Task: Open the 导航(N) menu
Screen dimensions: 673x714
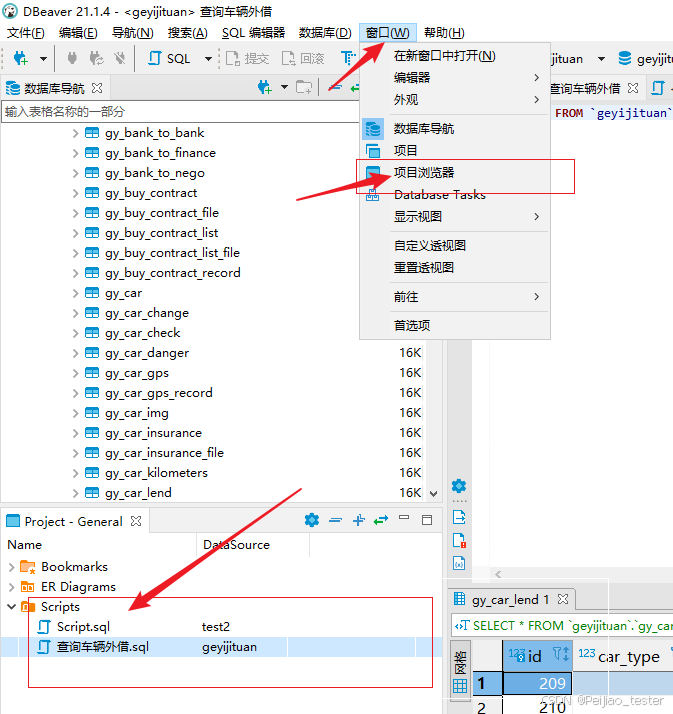Action: (x=133, y=33)
